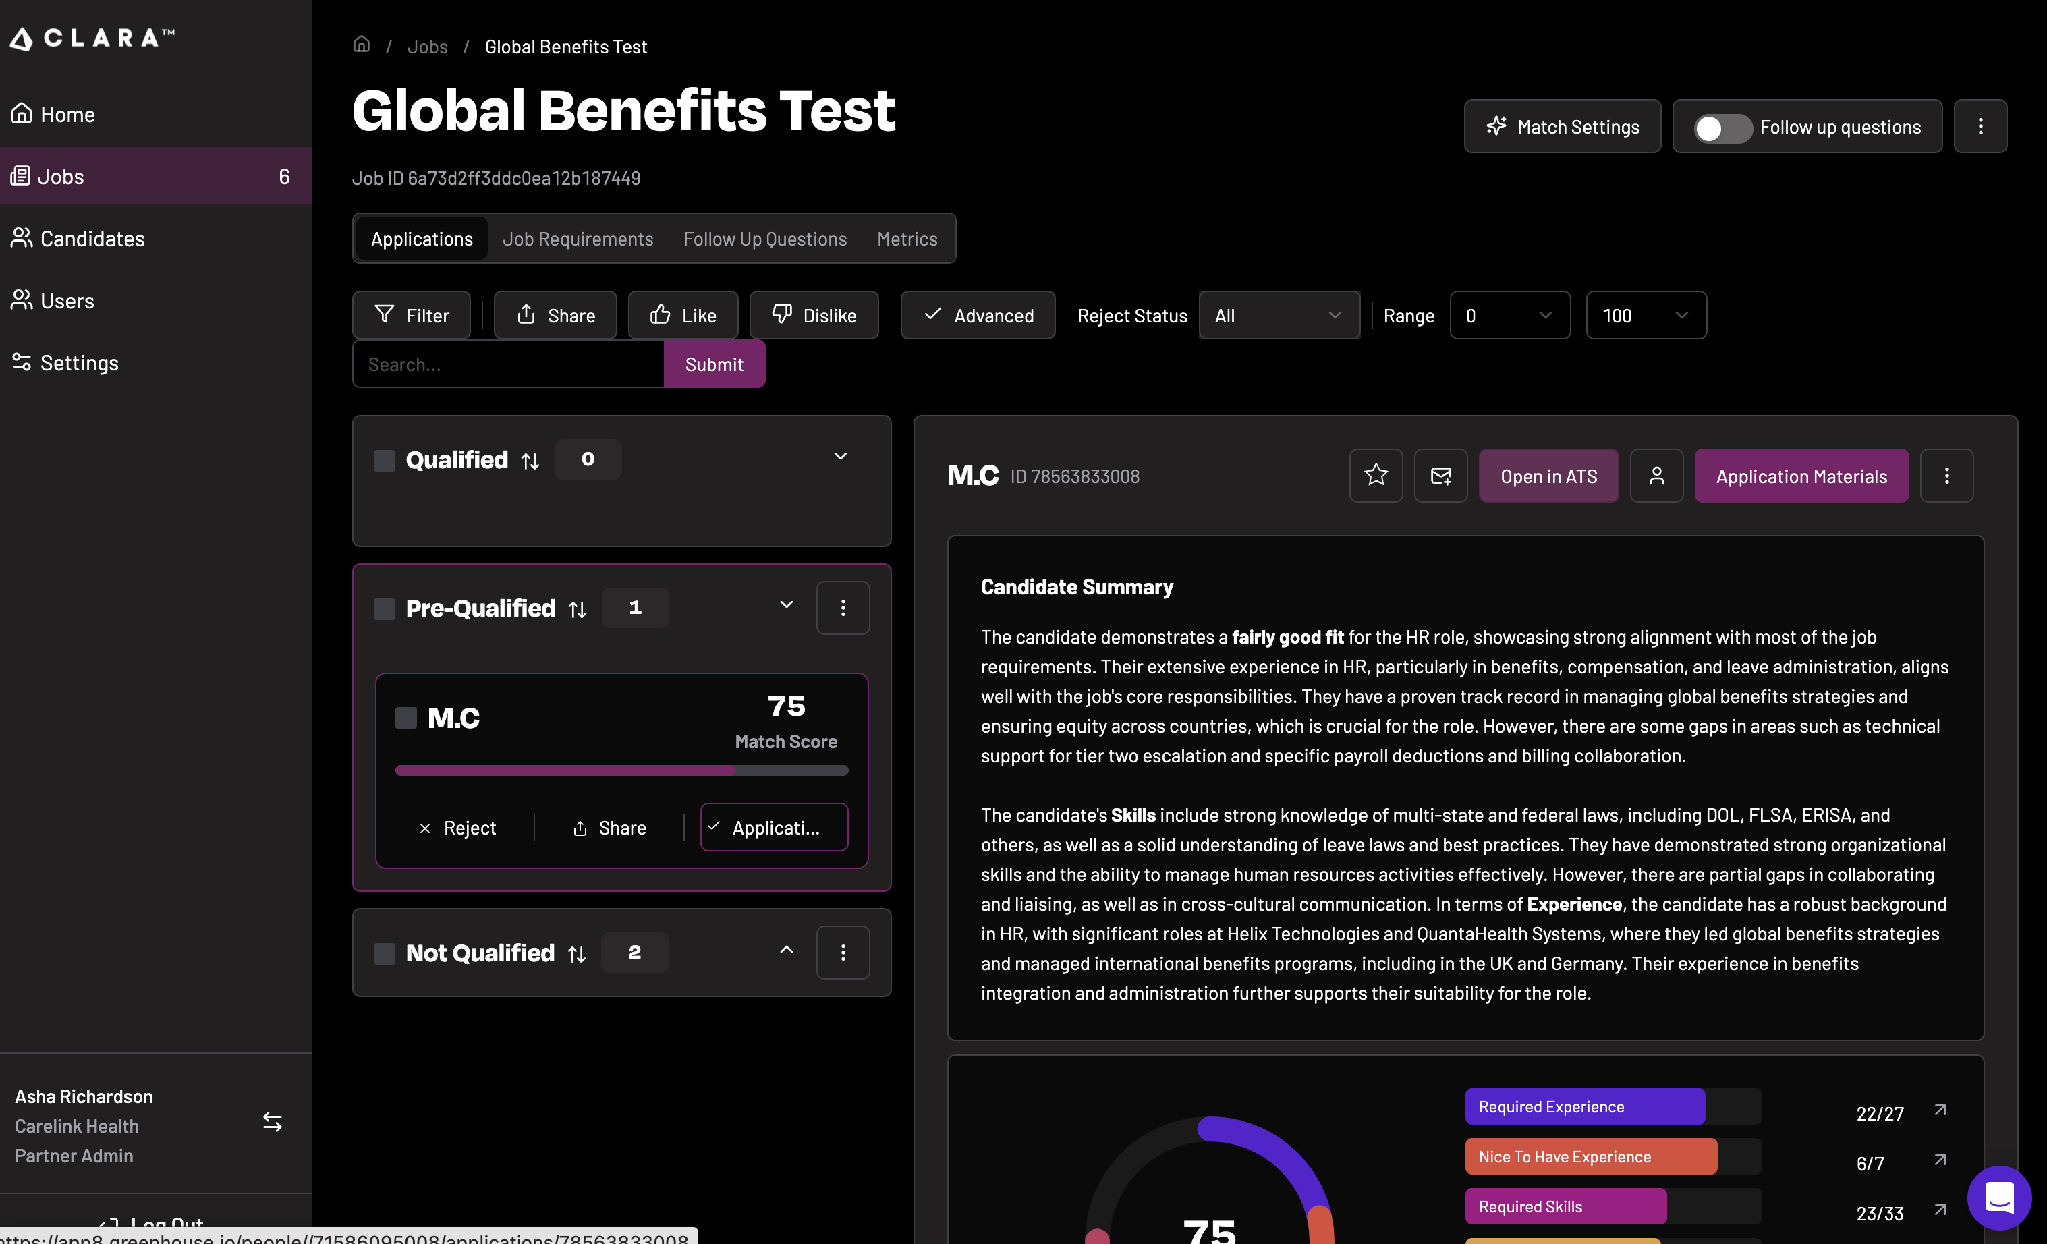Expand Required Experience details arrow
The image size is (2047, 1244).
click(x=1940, y=1110)
